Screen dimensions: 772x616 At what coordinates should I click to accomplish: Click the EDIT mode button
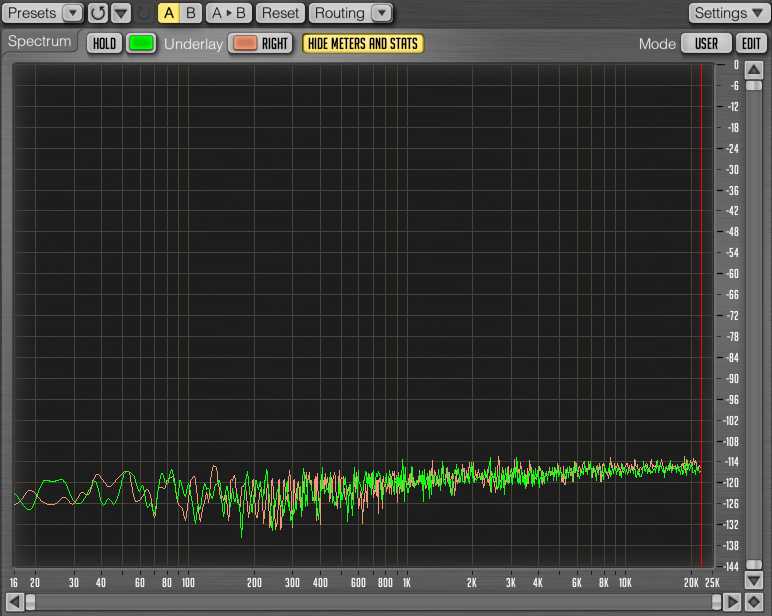tap(751, 44)
